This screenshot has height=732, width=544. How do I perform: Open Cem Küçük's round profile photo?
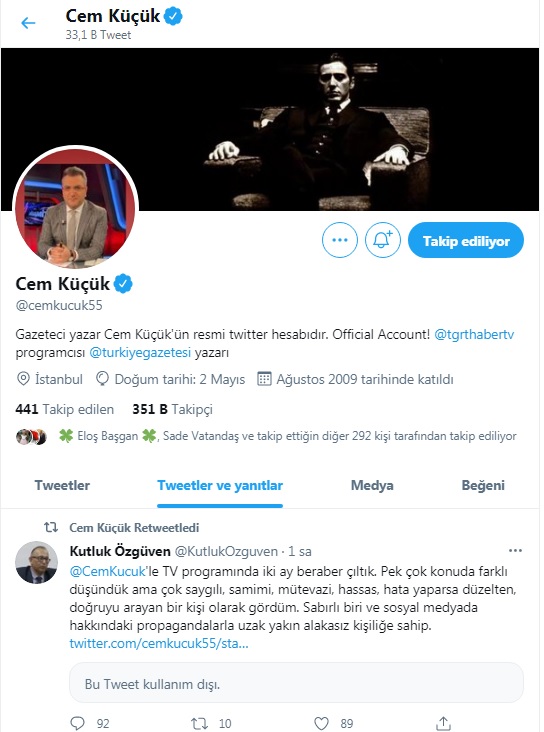pyautogui.click(x=75, y=207)
